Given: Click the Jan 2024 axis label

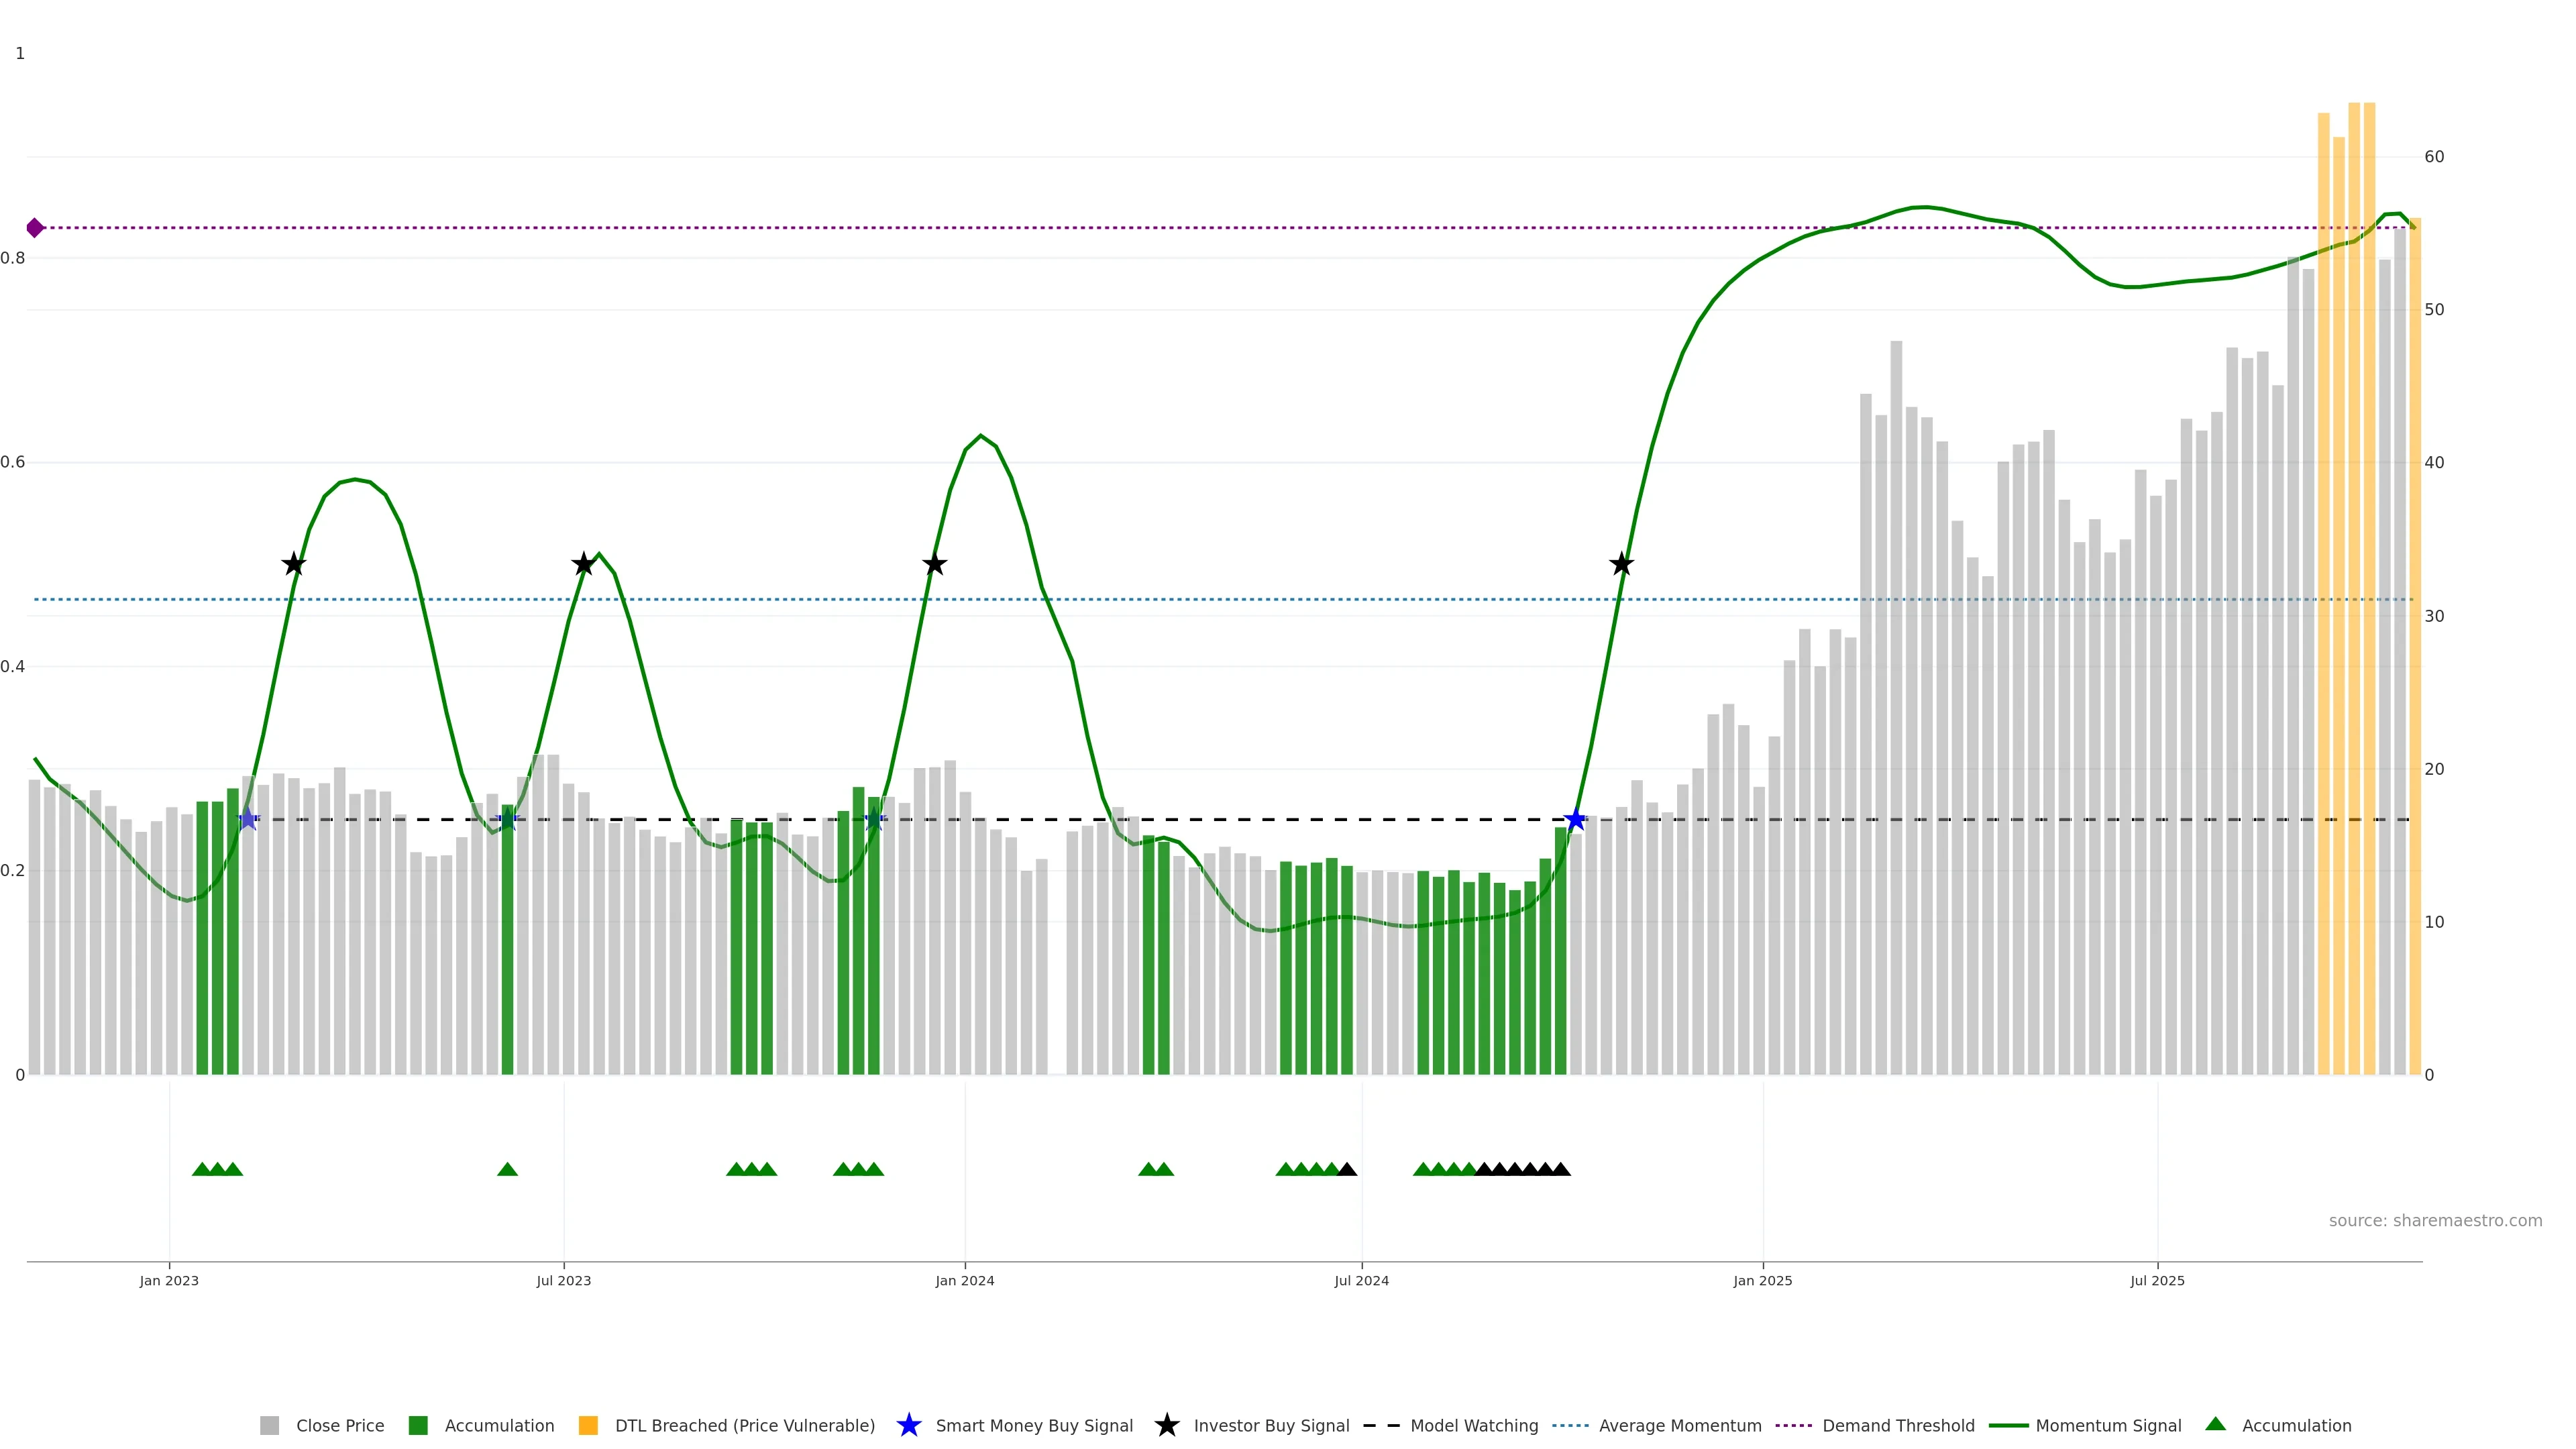Looking at the screenshot, I should [964, 1280].
